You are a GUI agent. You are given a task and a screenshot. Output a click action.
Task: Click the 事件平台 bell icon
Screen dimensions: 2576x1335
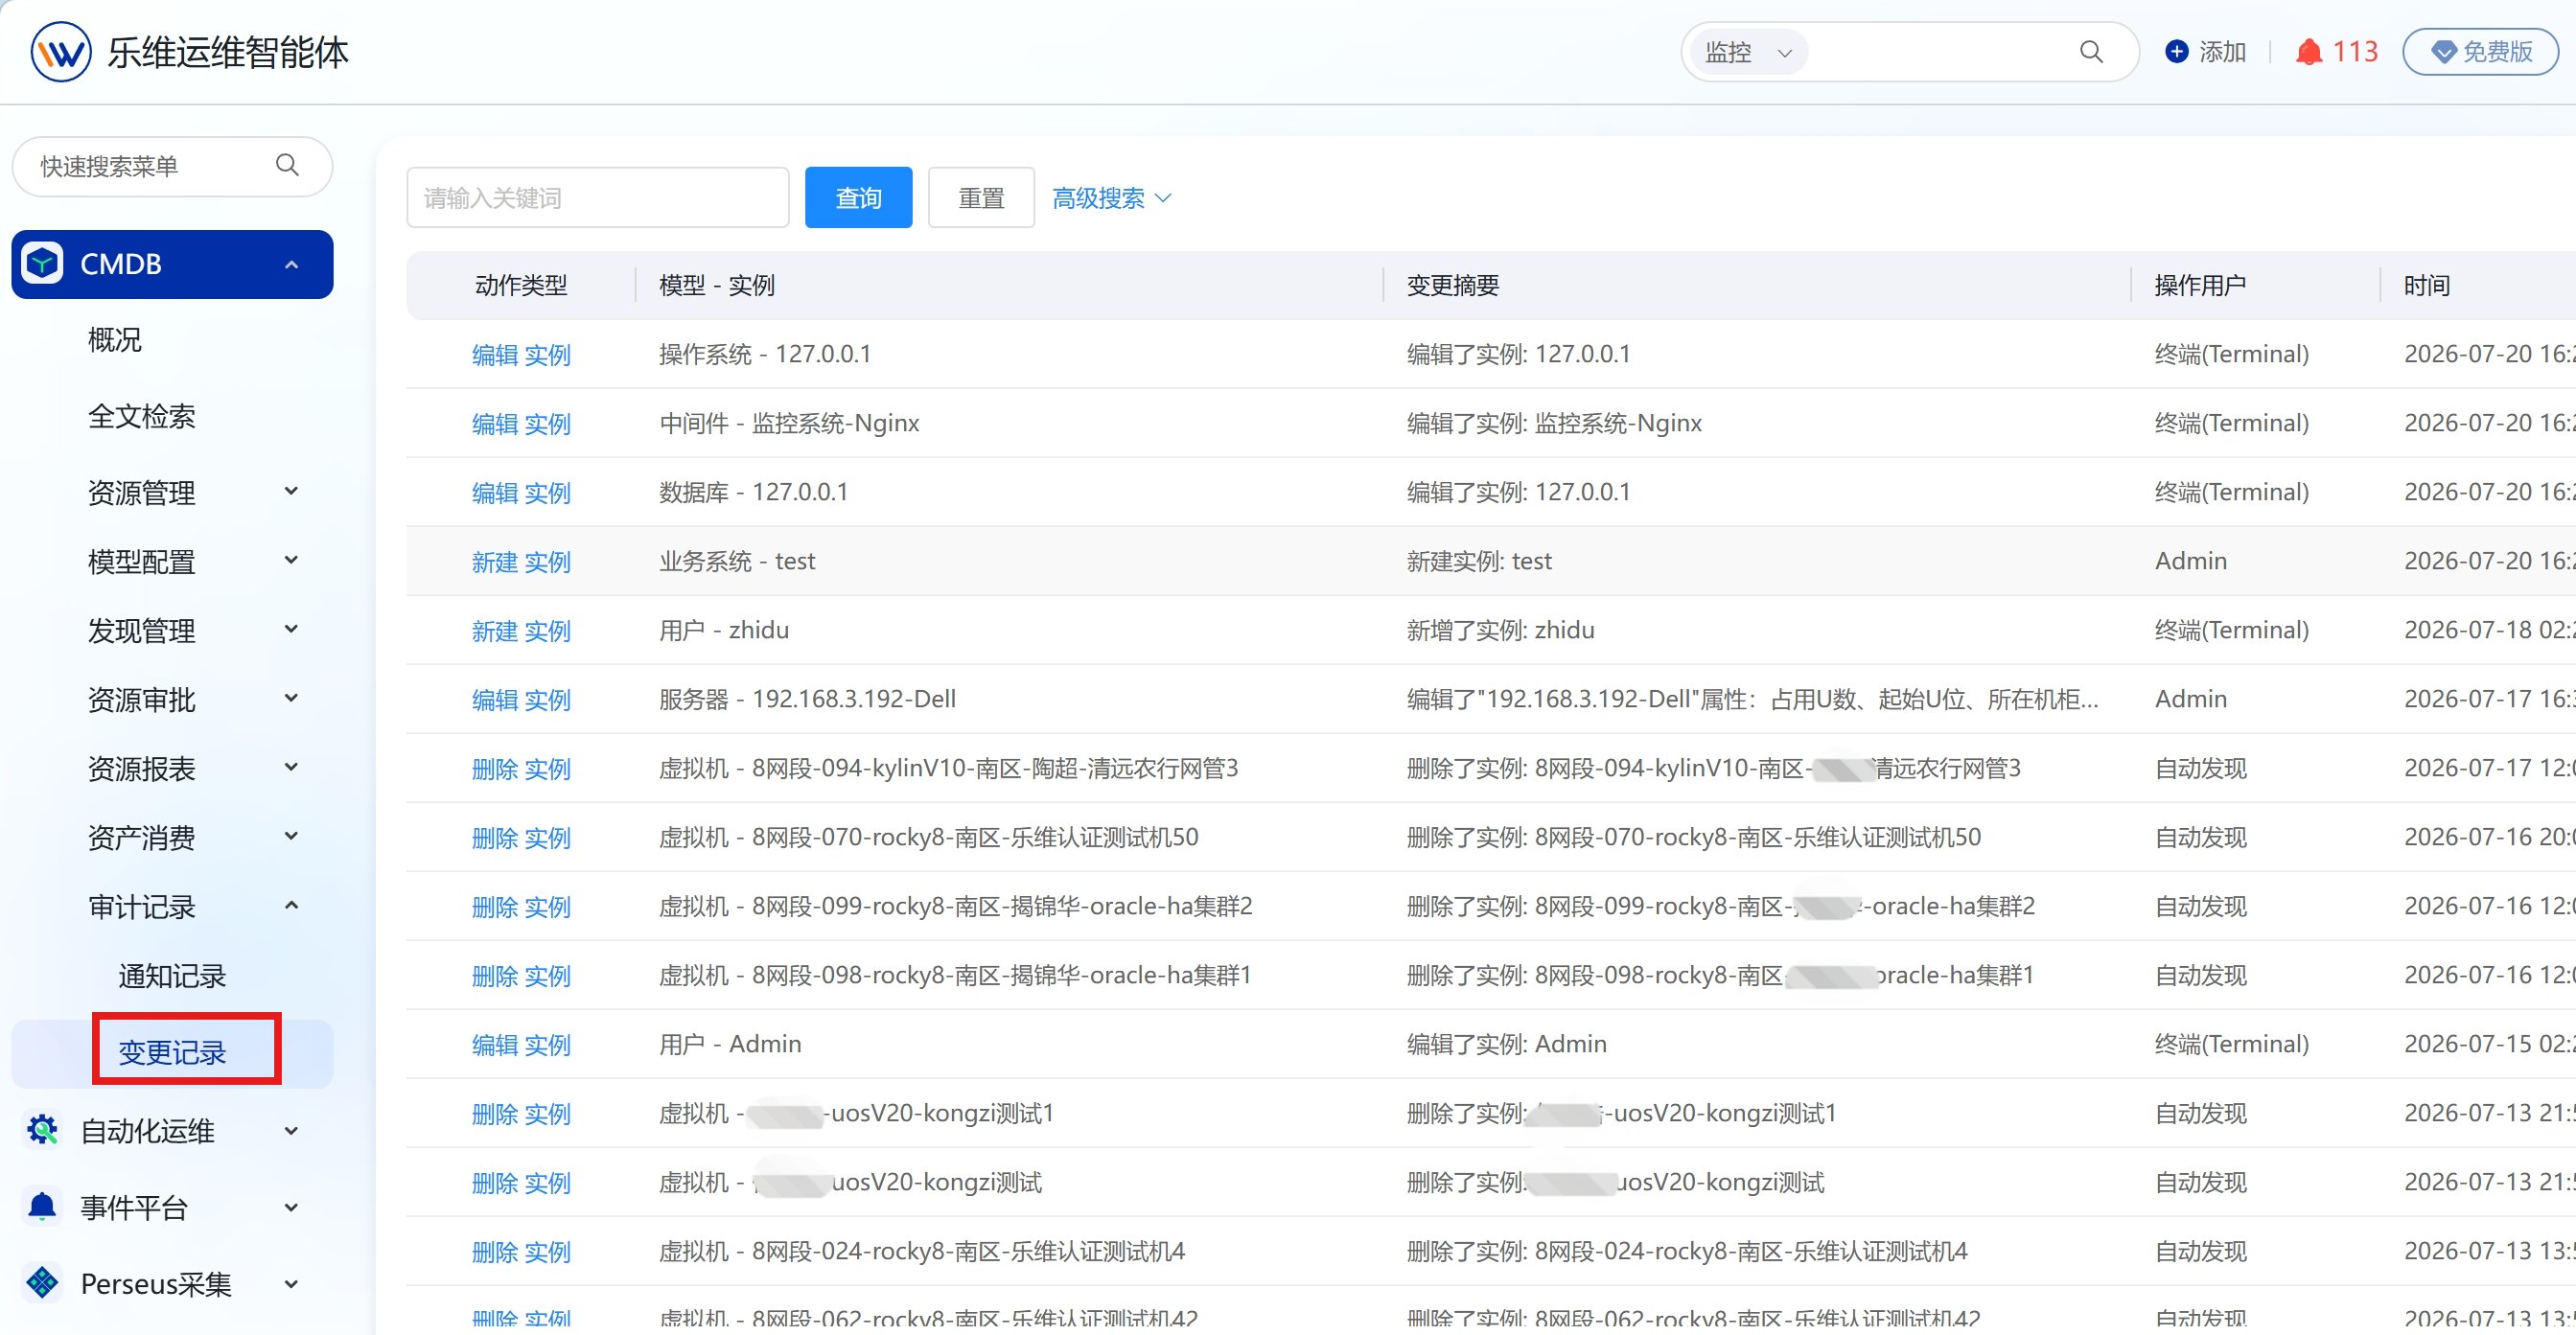[42, 1207]
